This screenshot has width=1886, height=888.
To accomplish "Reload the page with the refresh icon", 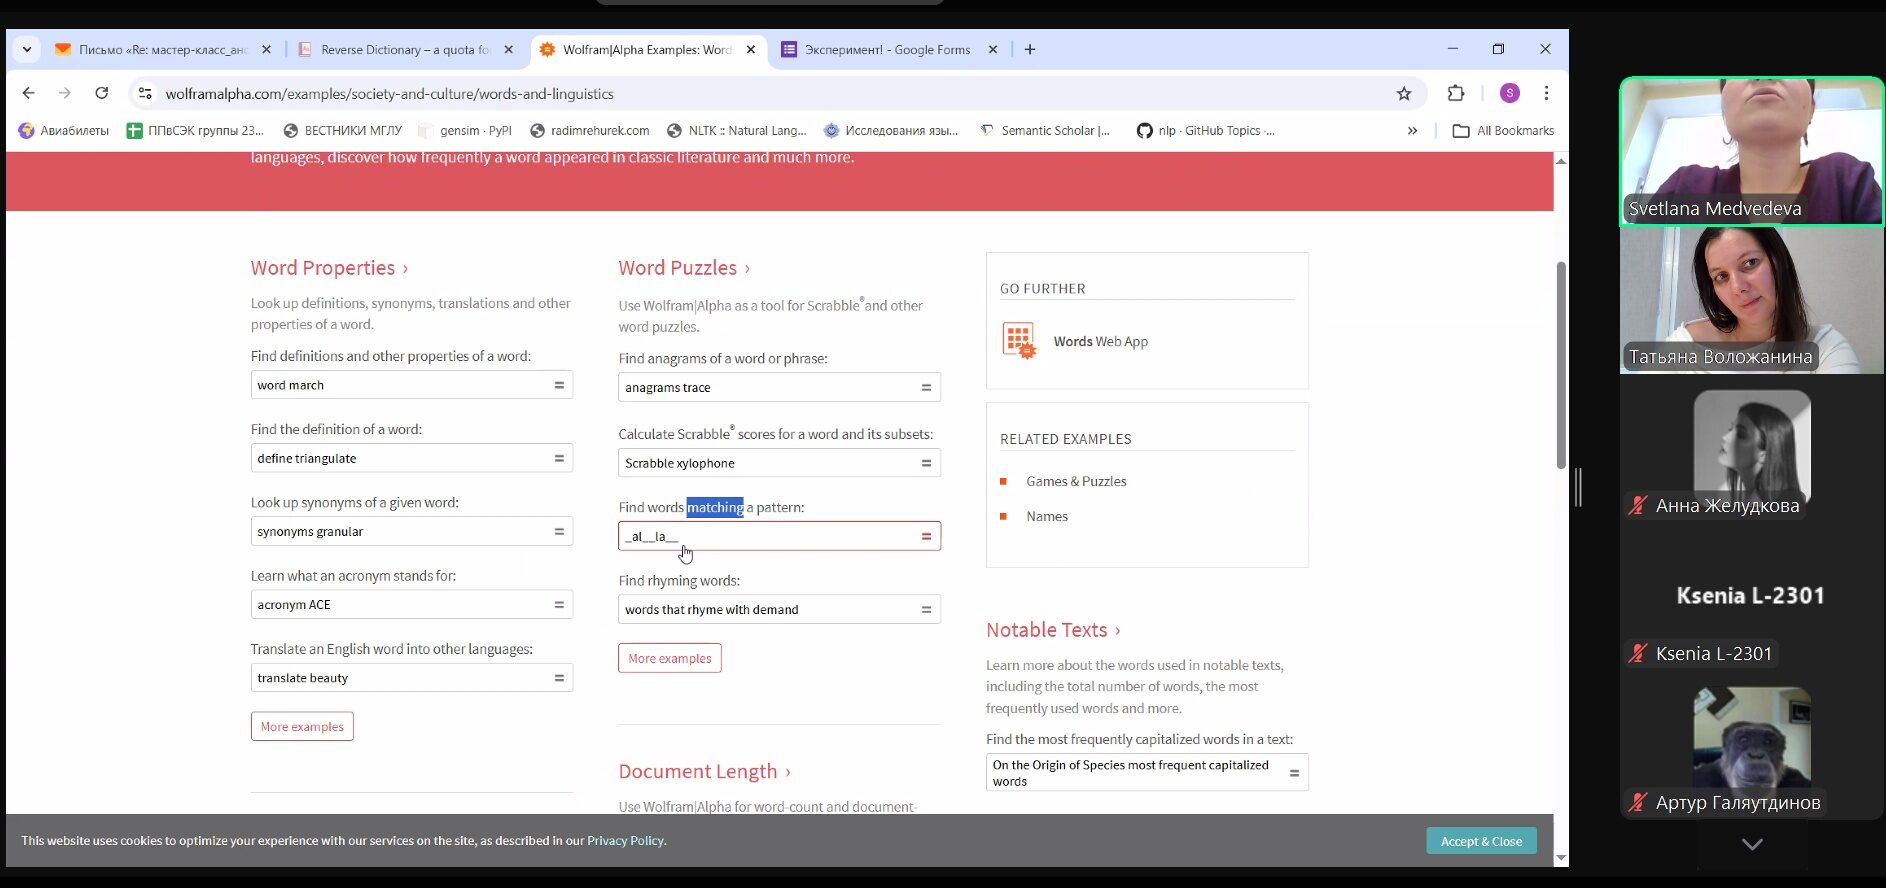I will [x=101, y=93].
